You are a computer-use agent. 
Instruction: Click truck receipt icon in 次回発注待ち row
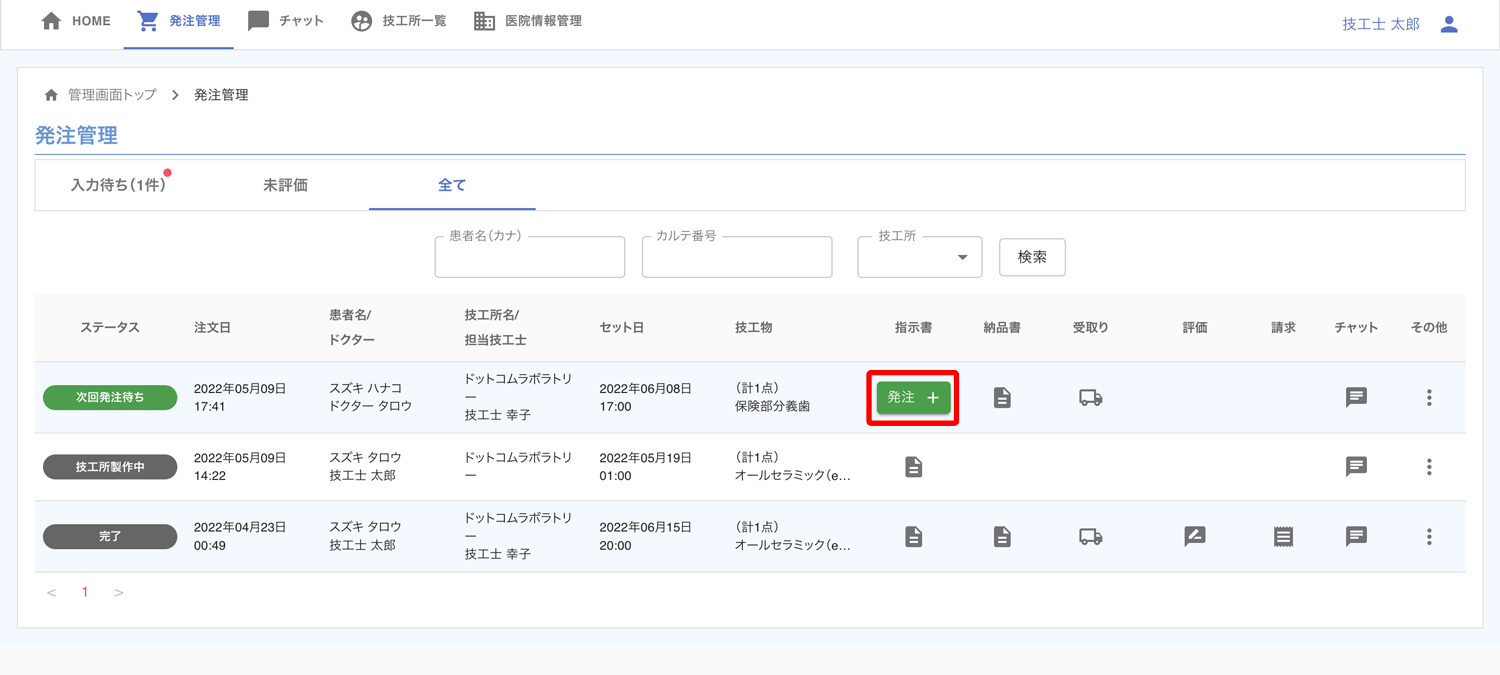1090,398
